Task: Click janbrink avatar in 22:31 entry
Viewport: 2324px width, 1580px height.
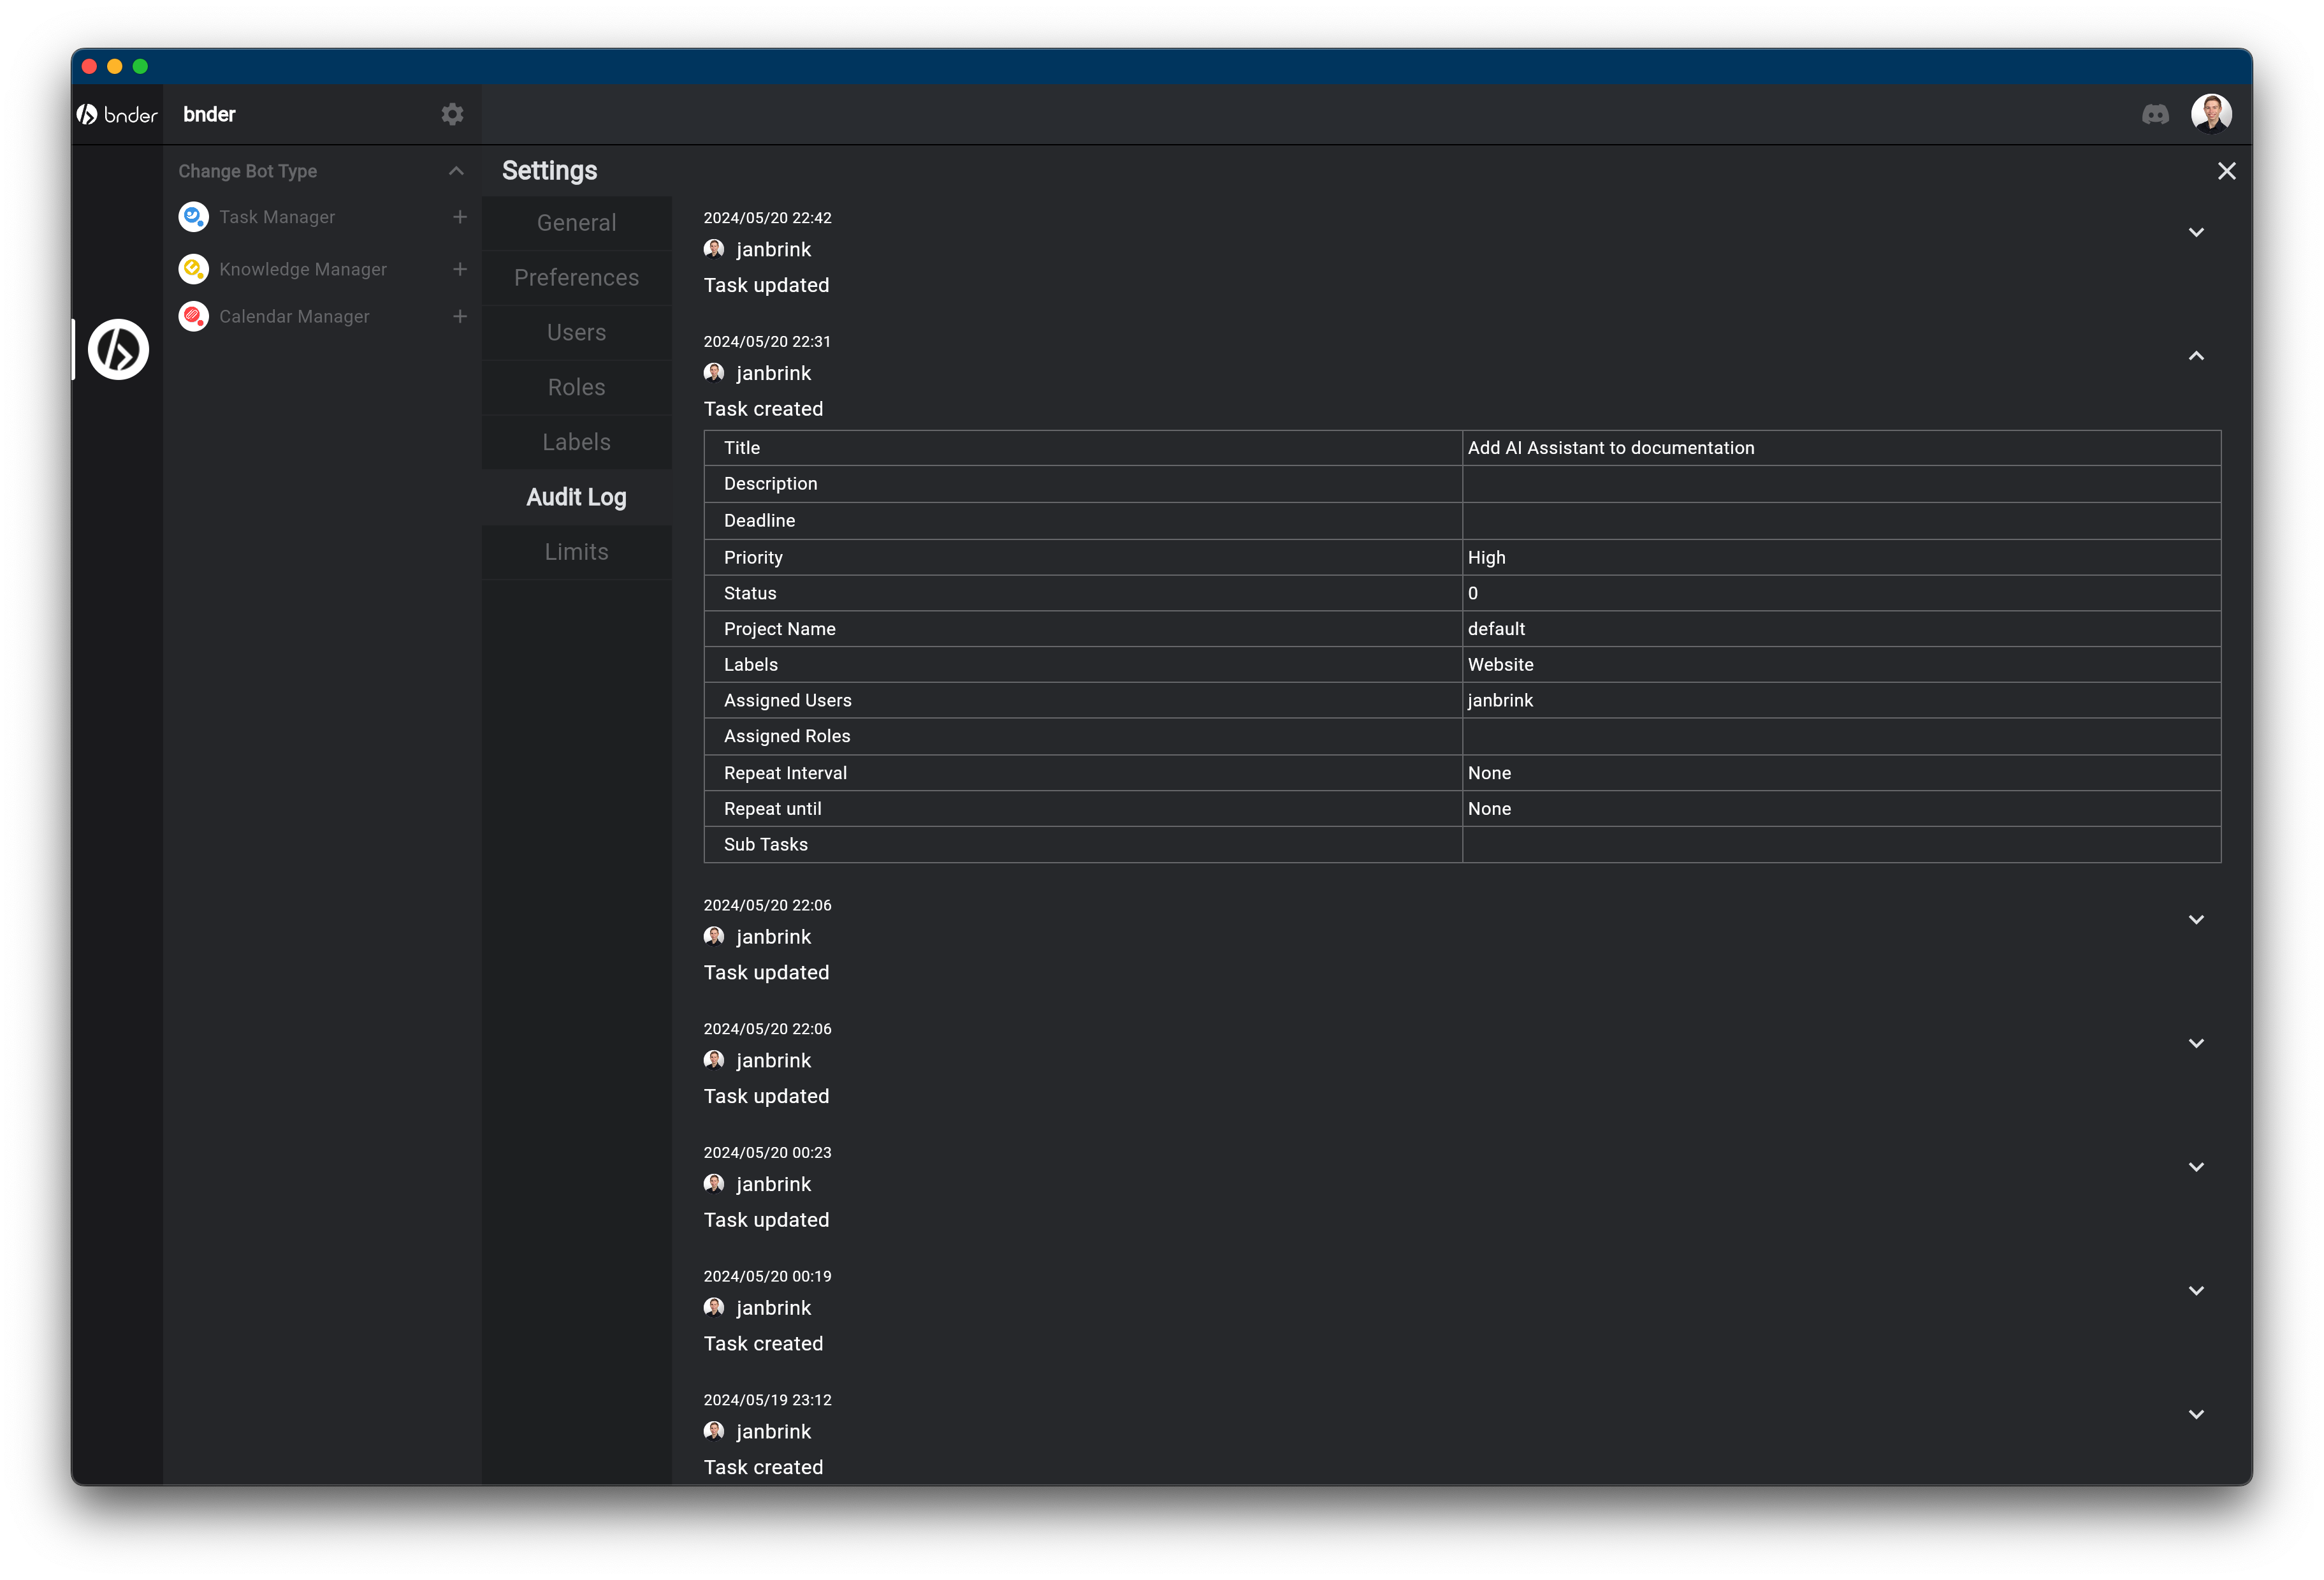Action: [714, 373]
